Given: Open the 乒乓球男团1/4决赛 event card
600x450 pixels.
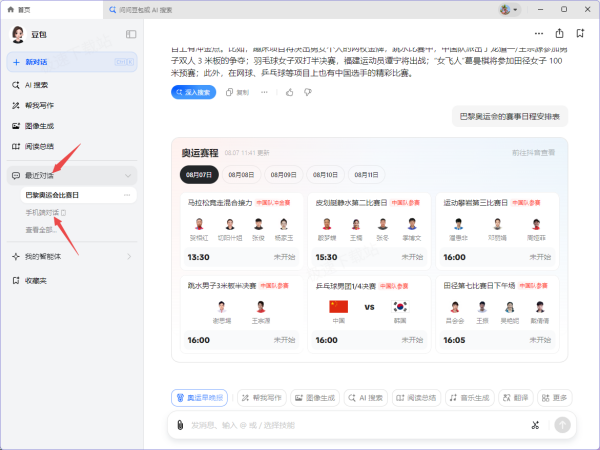Looking at the screenshot, I should click(369, 314).
